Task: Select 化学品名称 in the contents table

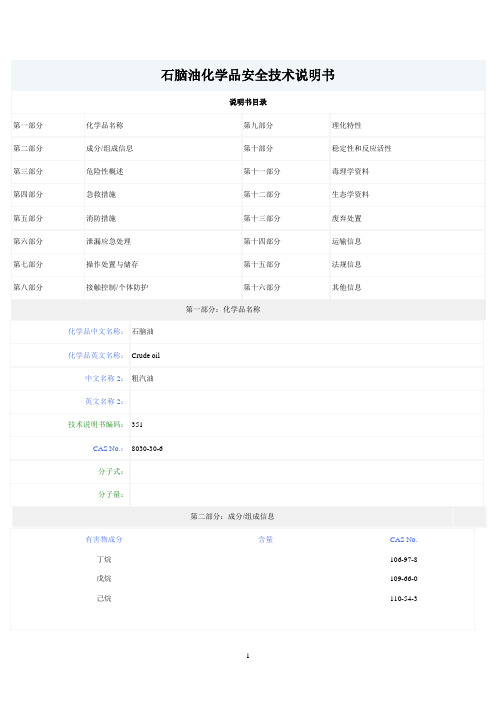Action: 105,125
